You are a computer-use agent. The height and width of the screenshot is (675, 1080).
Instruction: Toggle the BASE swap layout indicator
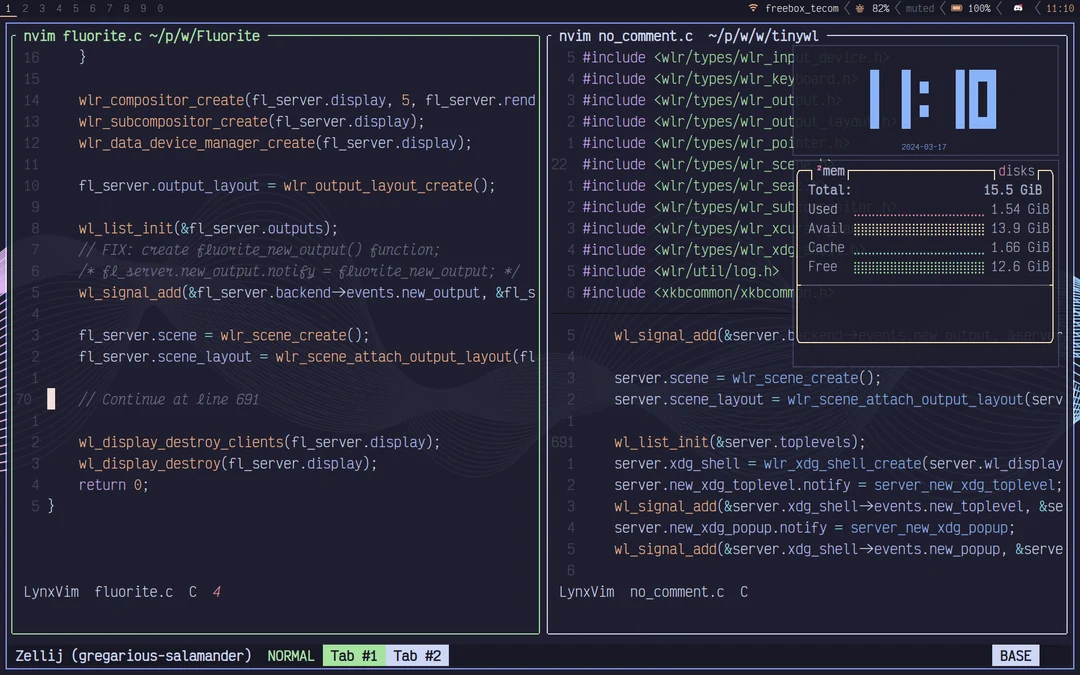coord(1016,655)
